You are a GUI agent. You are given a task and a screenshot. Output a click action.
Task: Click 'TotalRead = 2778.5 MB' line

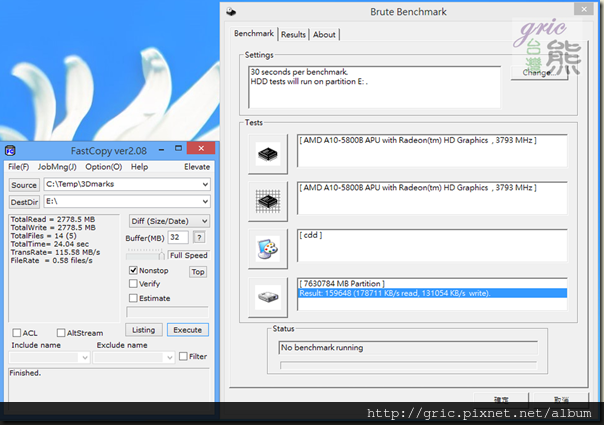pyautogui.click(x=53, y=219)
